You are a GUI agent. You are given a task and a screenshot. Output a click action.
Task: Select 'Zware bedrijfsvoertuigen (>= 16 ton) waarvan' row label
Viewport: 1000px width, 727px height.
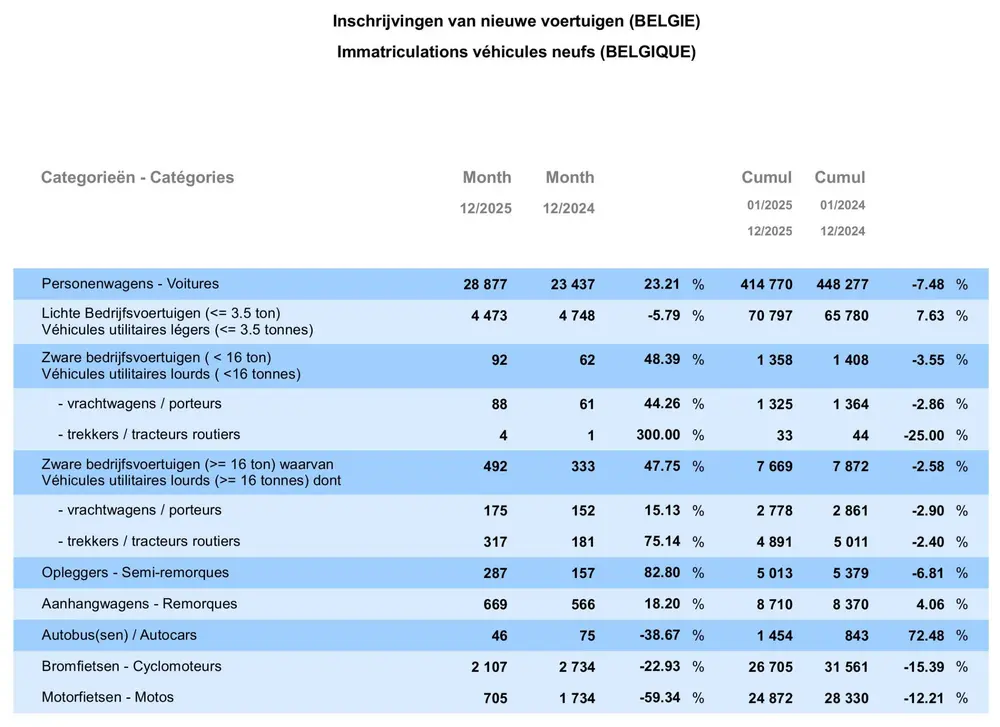coord(188,465)
